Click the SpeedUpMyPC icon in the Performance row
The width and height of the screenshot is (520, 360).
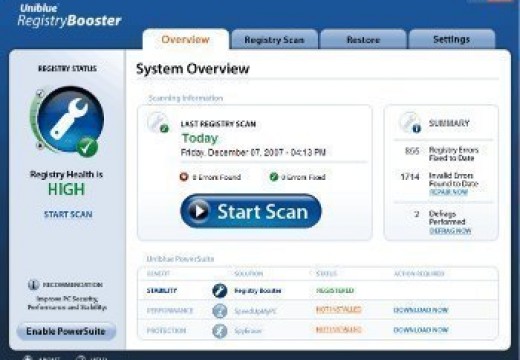pos(220,311)
